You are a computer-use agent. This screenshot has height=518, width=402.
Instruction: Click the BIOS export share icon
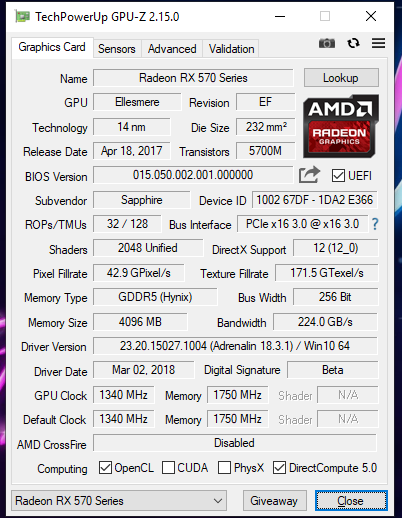pyautogui.click(x=309, y=175)
